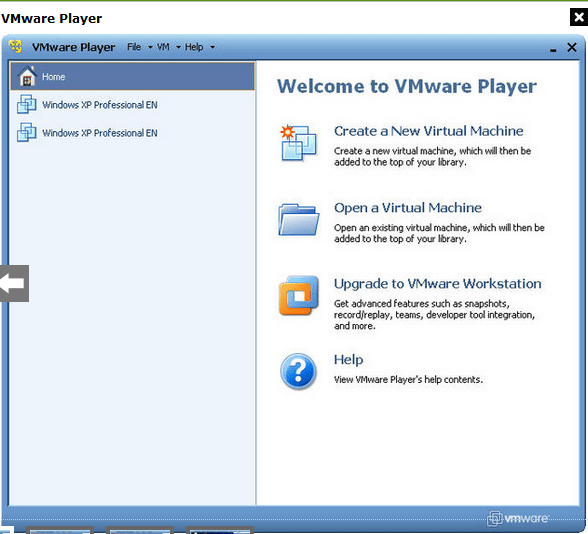Click the Welcome to VMware Player heading
588x534 pixels.
point(407,86)
